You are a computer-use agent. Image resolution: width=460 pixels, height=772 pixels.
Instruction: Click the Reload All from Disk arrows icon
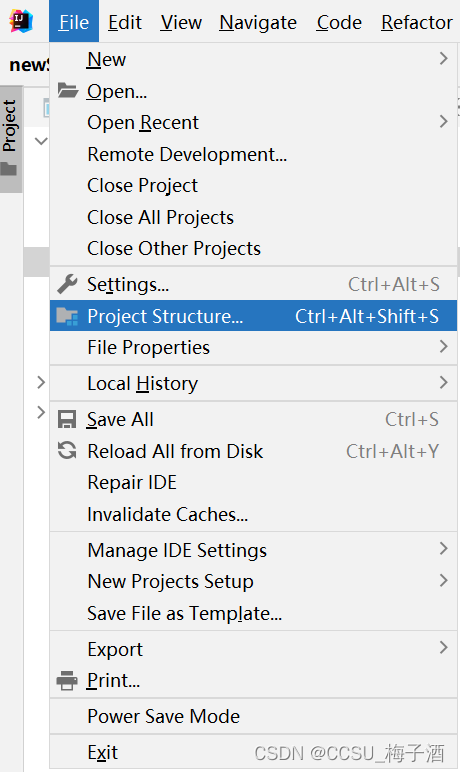point(67,450)
